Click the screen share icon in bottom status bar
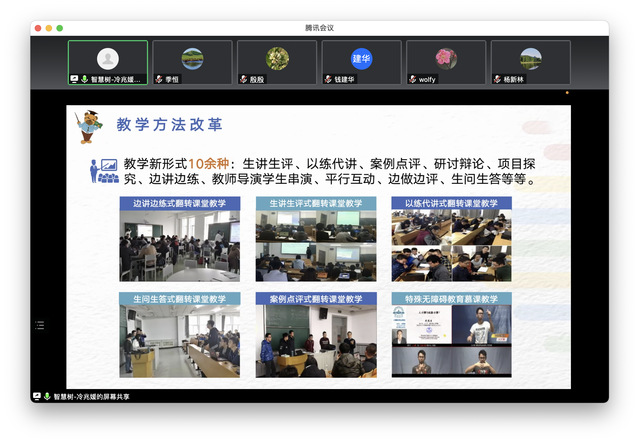Viewport: 639px width, 443px height. [x=37, y=396]
